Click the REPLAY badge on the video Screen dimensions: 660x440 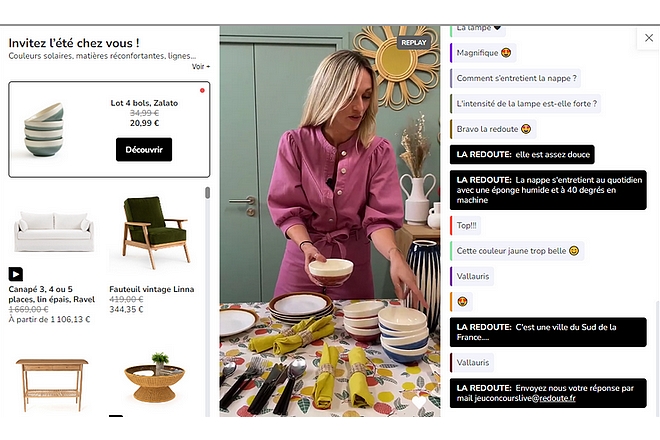click(413, 43)
